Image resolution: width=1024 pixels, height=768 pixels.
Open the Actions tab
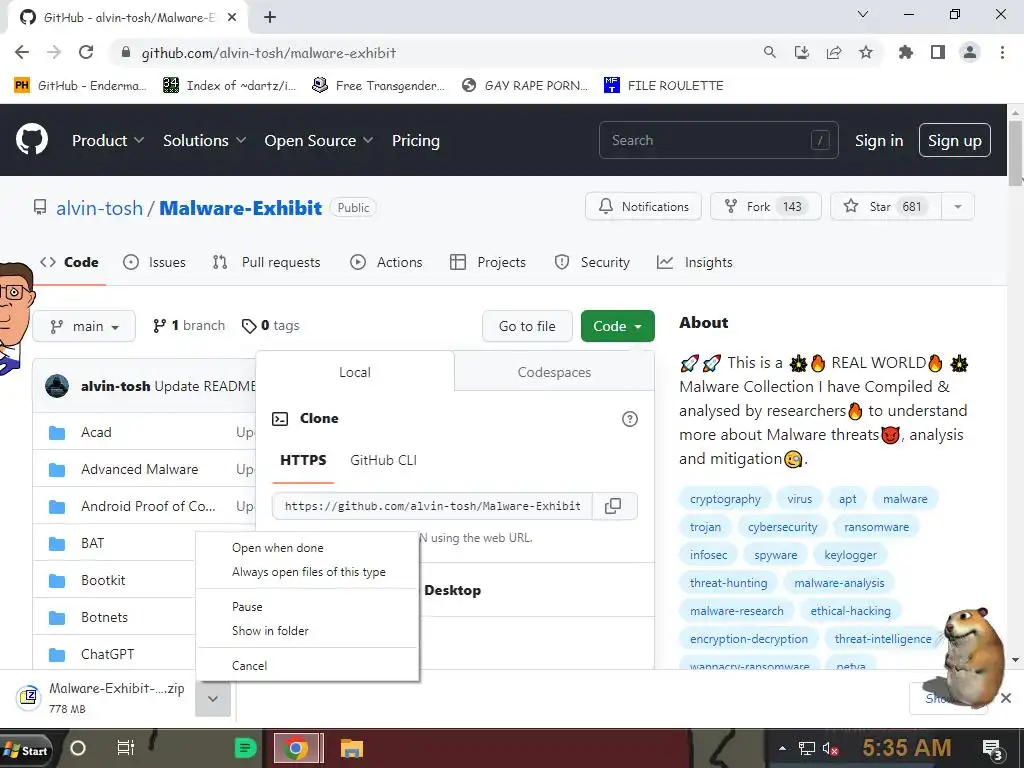point(387,263)
